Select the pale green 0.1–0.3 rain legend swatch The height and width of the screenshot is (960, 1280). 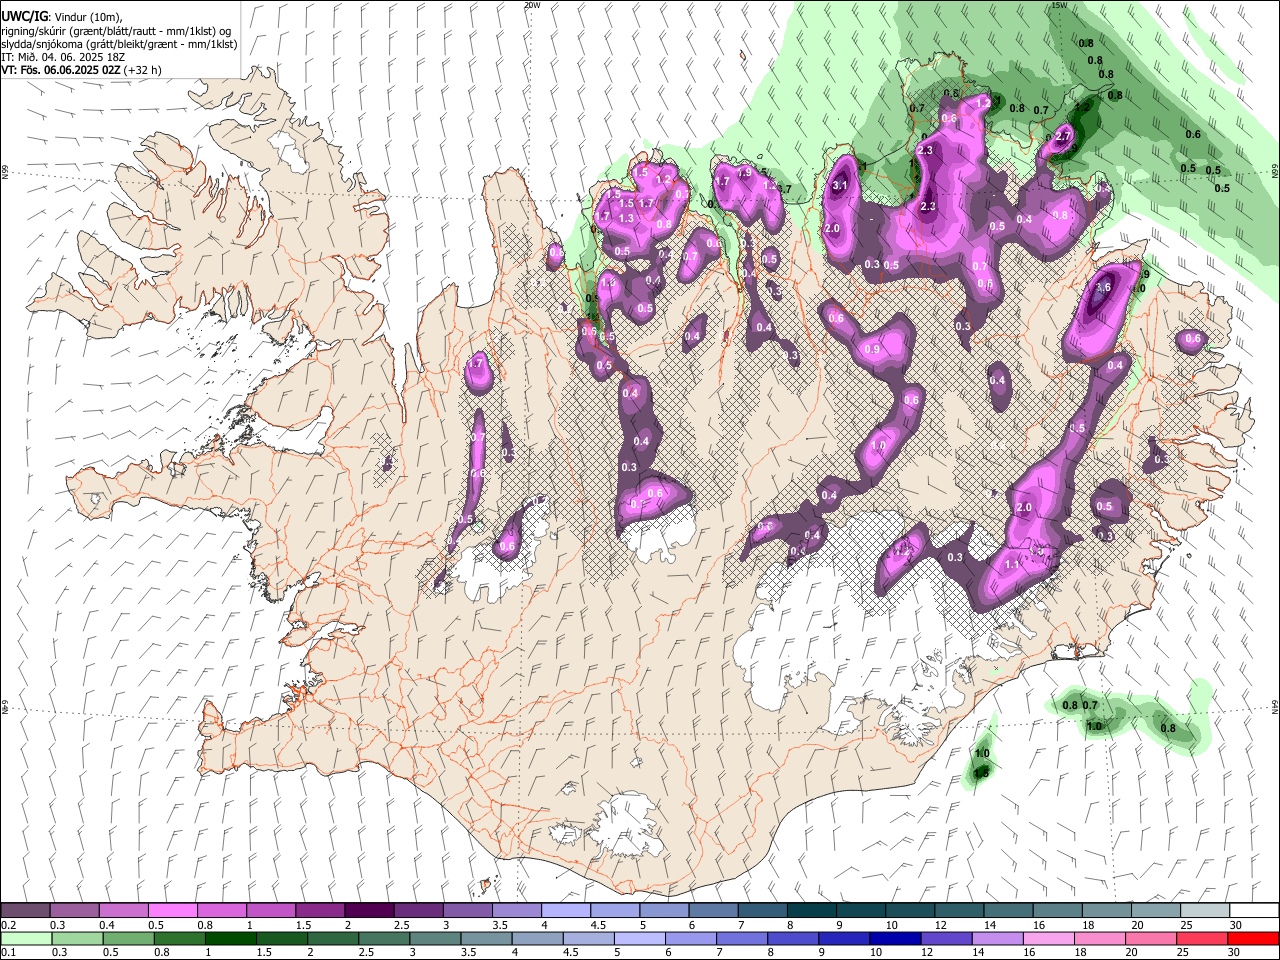coord(25,938)
